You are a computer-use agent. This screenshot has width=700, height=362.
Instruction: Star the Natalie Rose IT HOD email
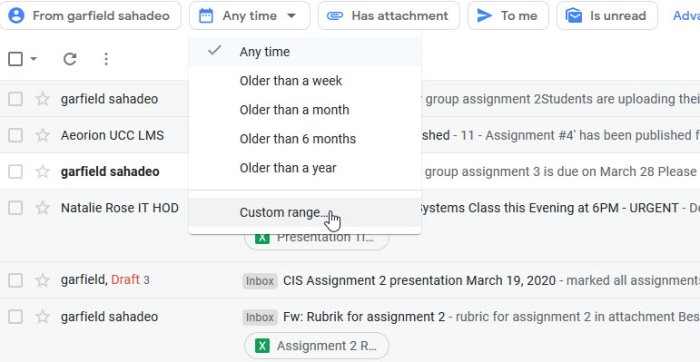[x=42, y=208]
